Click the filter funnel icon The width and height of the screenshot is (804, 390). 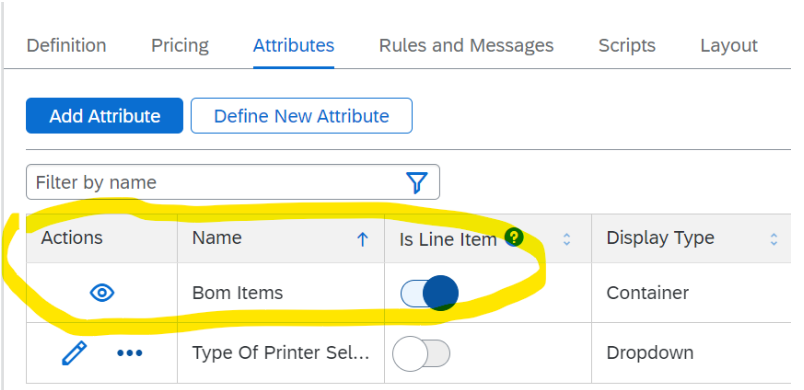point(417,182)
